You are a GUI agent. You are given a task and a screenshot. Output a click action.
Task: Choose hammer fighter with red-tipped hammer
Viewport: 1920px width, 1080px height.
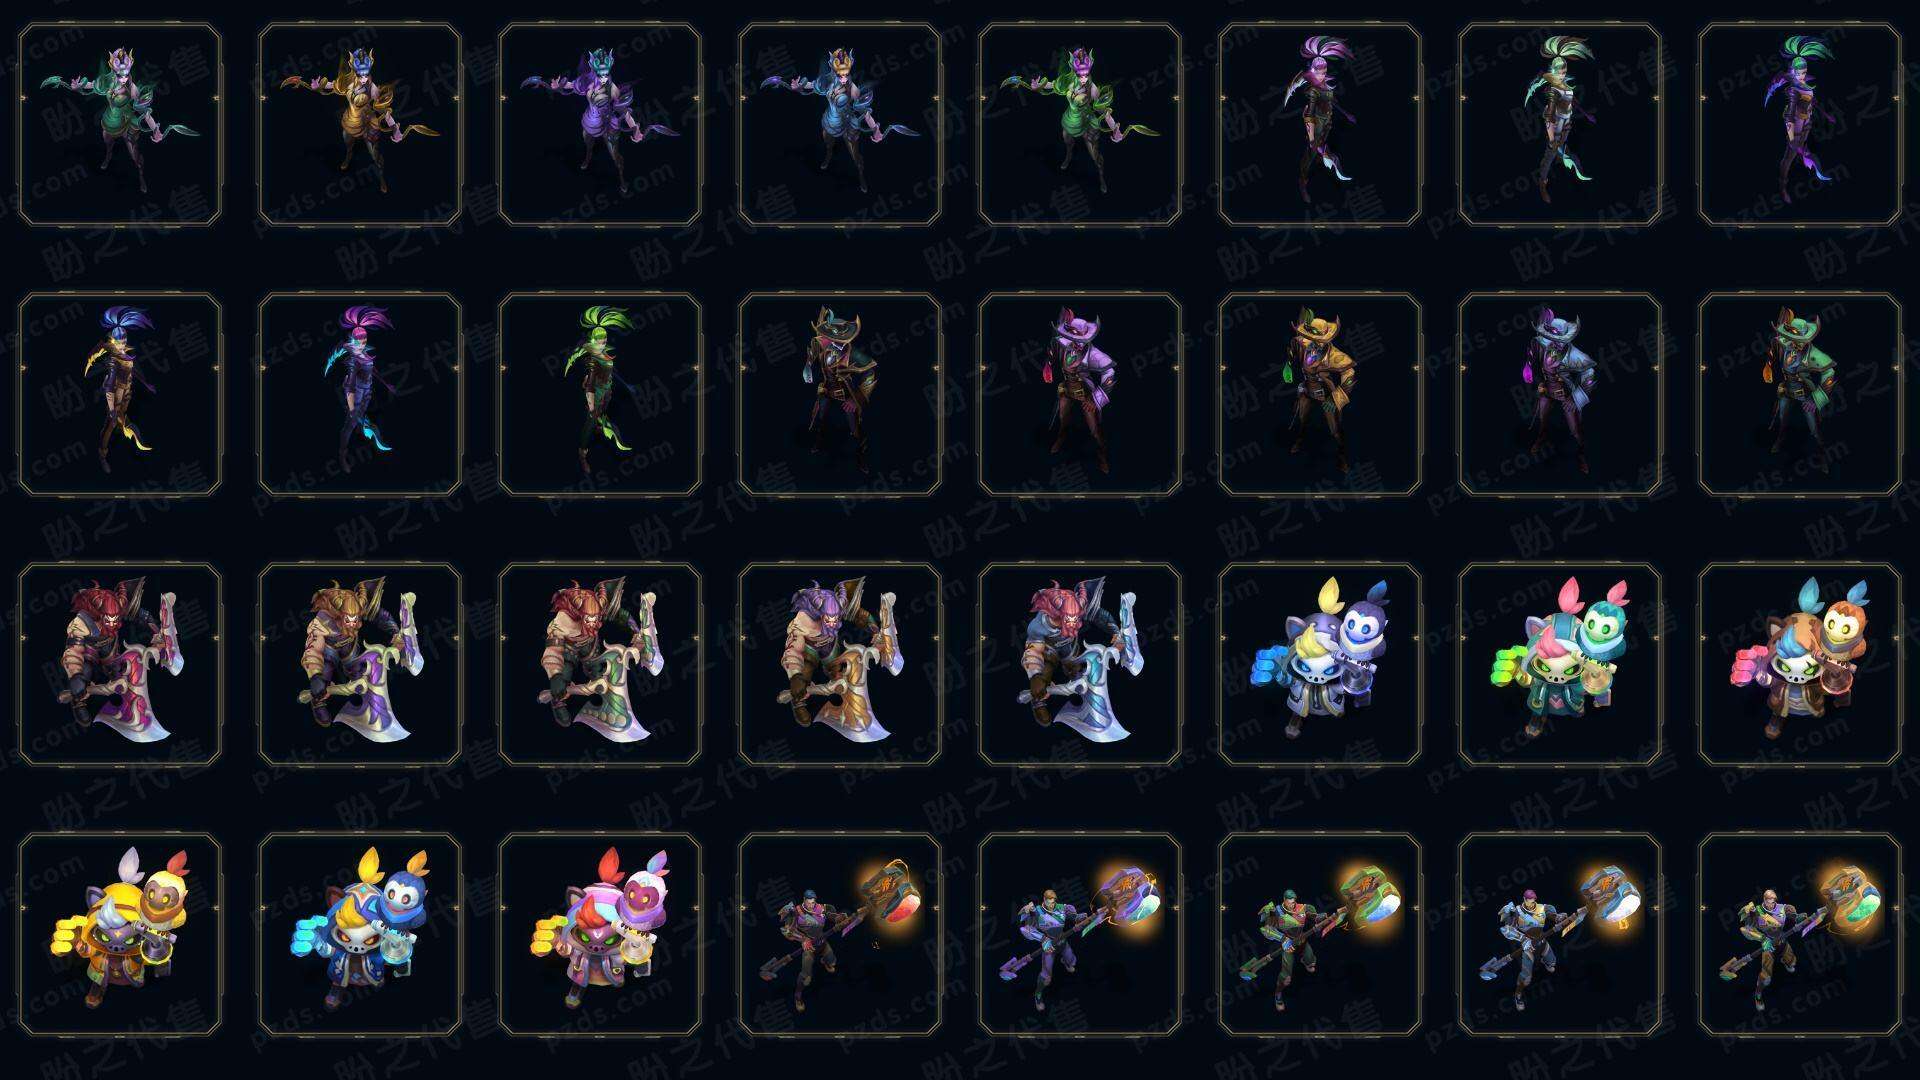[840, 935]
